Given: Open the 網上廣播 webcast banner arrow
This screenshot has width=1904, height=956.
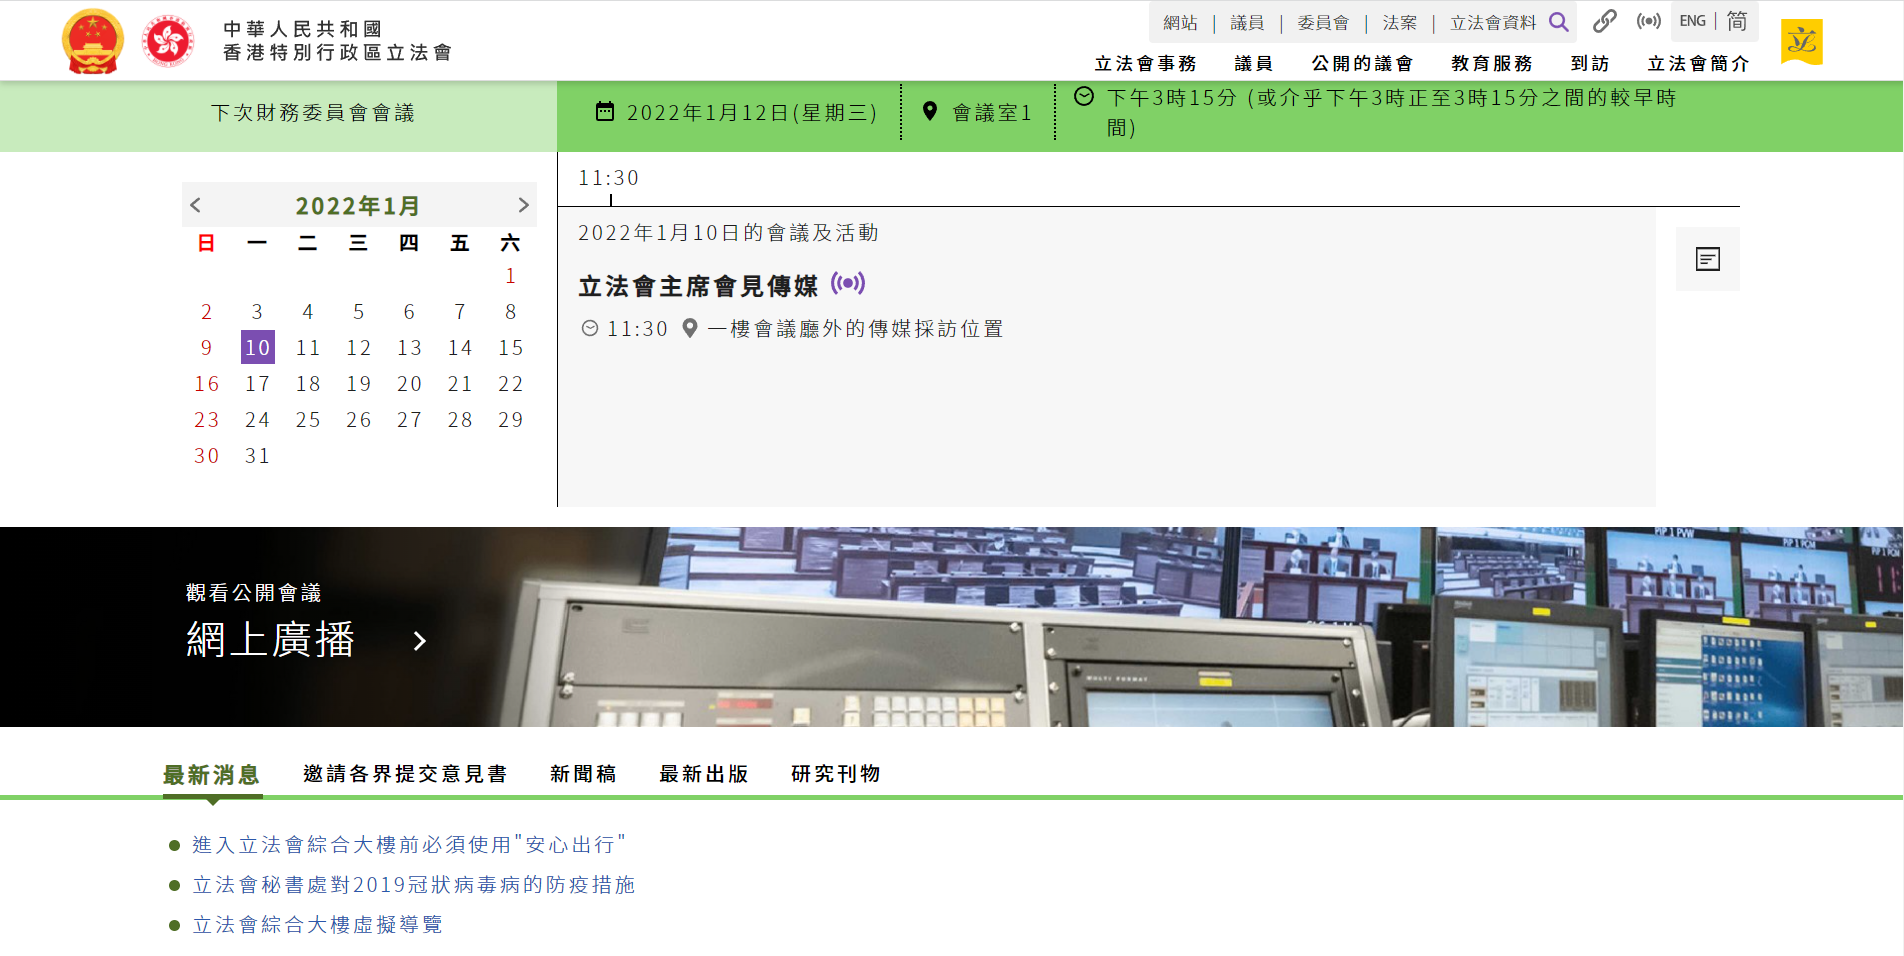Looking at the screenshot, I should pyautogui.click(x=420, y=641).
